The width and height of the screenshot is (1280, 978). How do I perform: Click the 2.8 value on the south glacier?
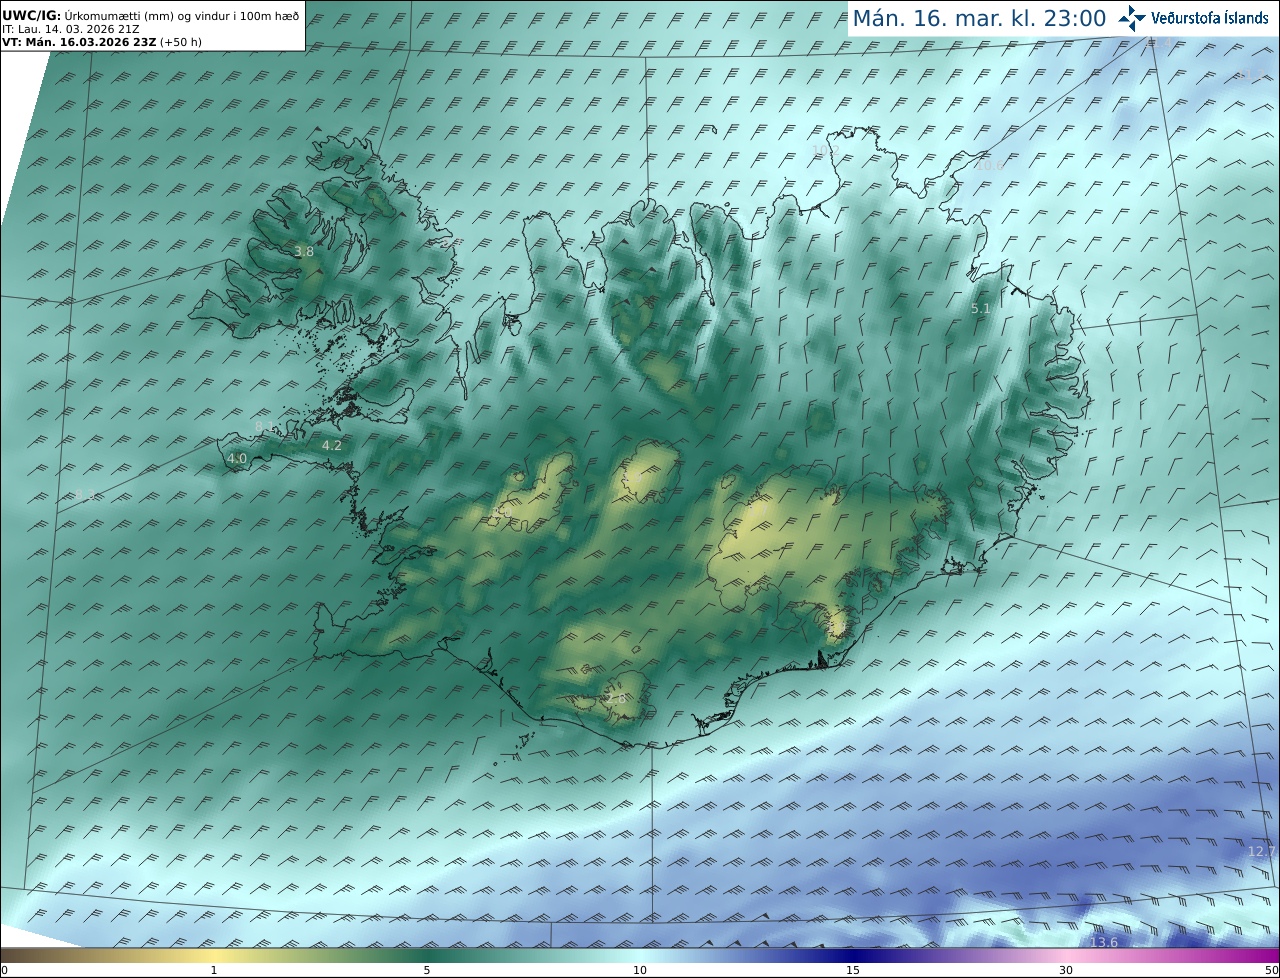point(616,699)
